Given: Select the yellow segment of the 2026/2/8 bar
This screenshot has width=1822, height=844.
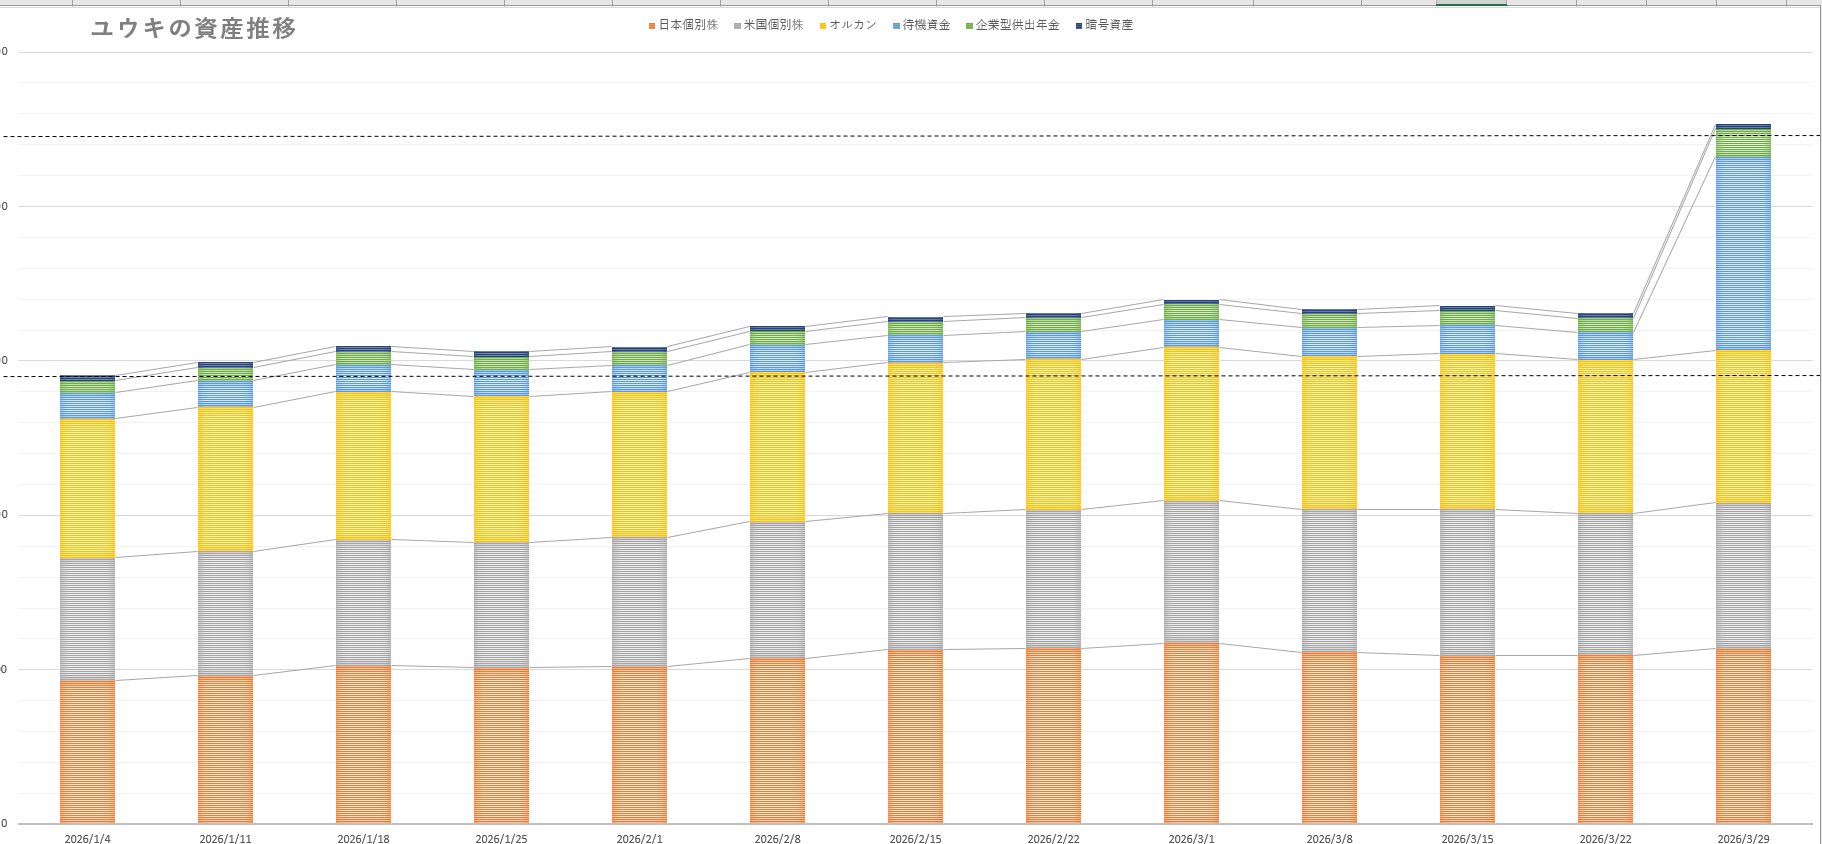Looking at the screenshot, I should pyautogui.click(x=777, y=447).
